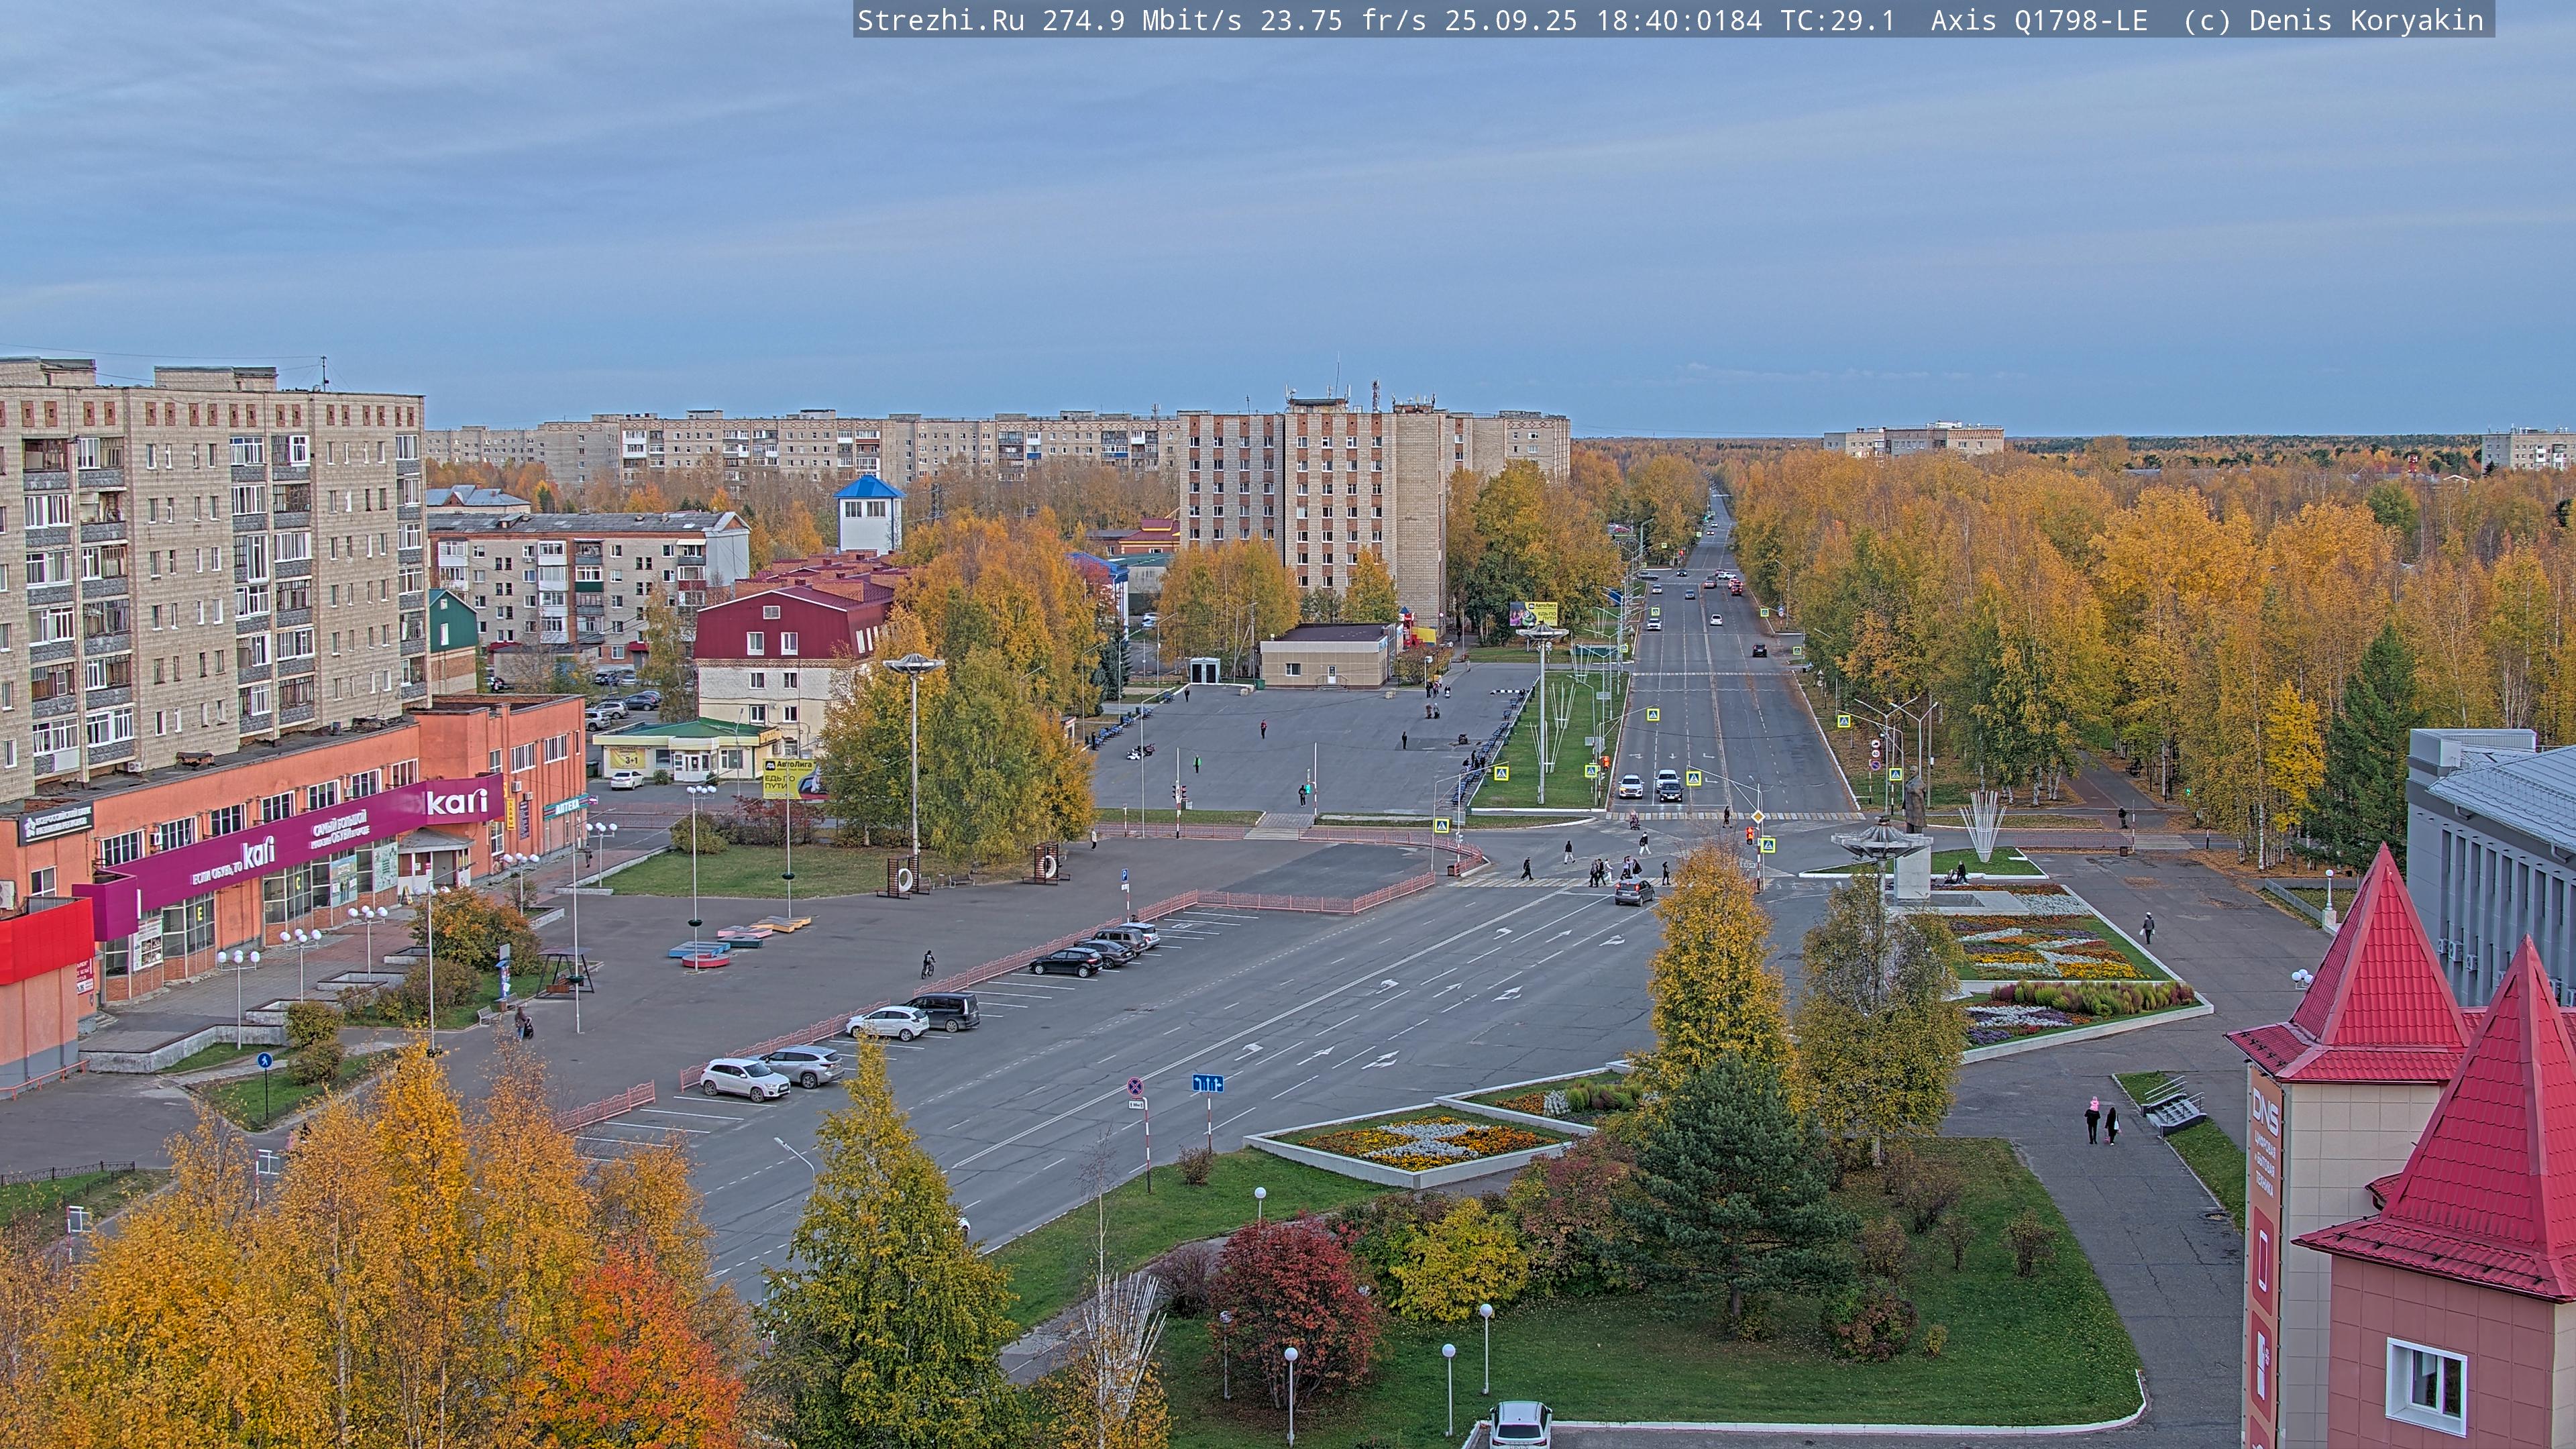Screen dimensions: 2576x1449
Task: Click the no-stopping road sign on striped pole
Action: 1136,1087
